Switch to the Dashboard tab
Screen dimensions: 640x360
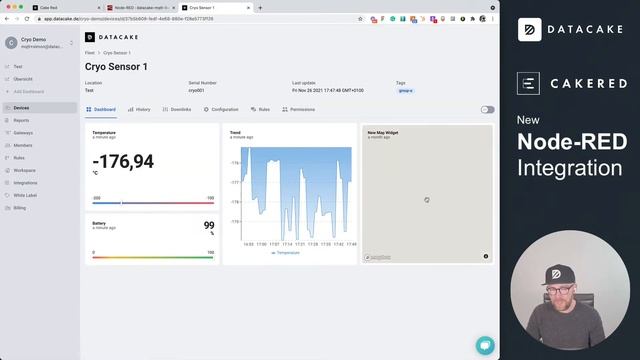101,109
